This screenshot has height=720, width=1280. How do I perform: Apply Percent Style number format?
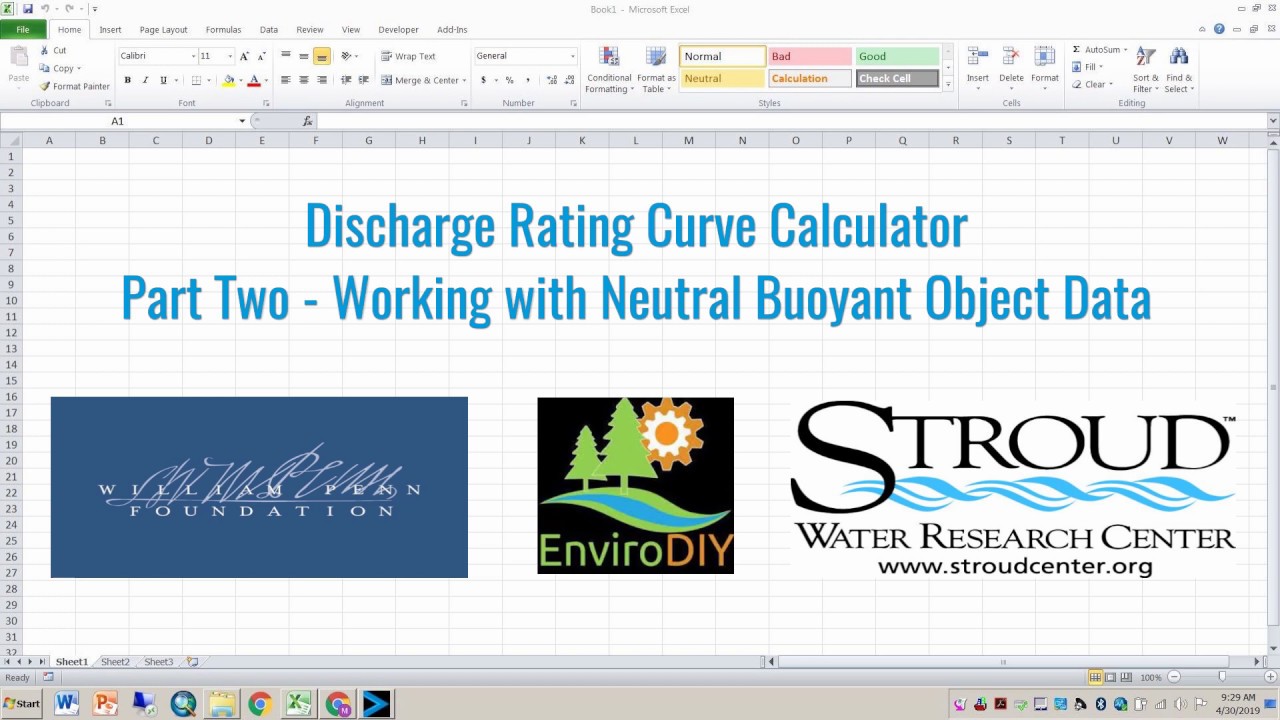pyautogui.click(x=509, y=80)
